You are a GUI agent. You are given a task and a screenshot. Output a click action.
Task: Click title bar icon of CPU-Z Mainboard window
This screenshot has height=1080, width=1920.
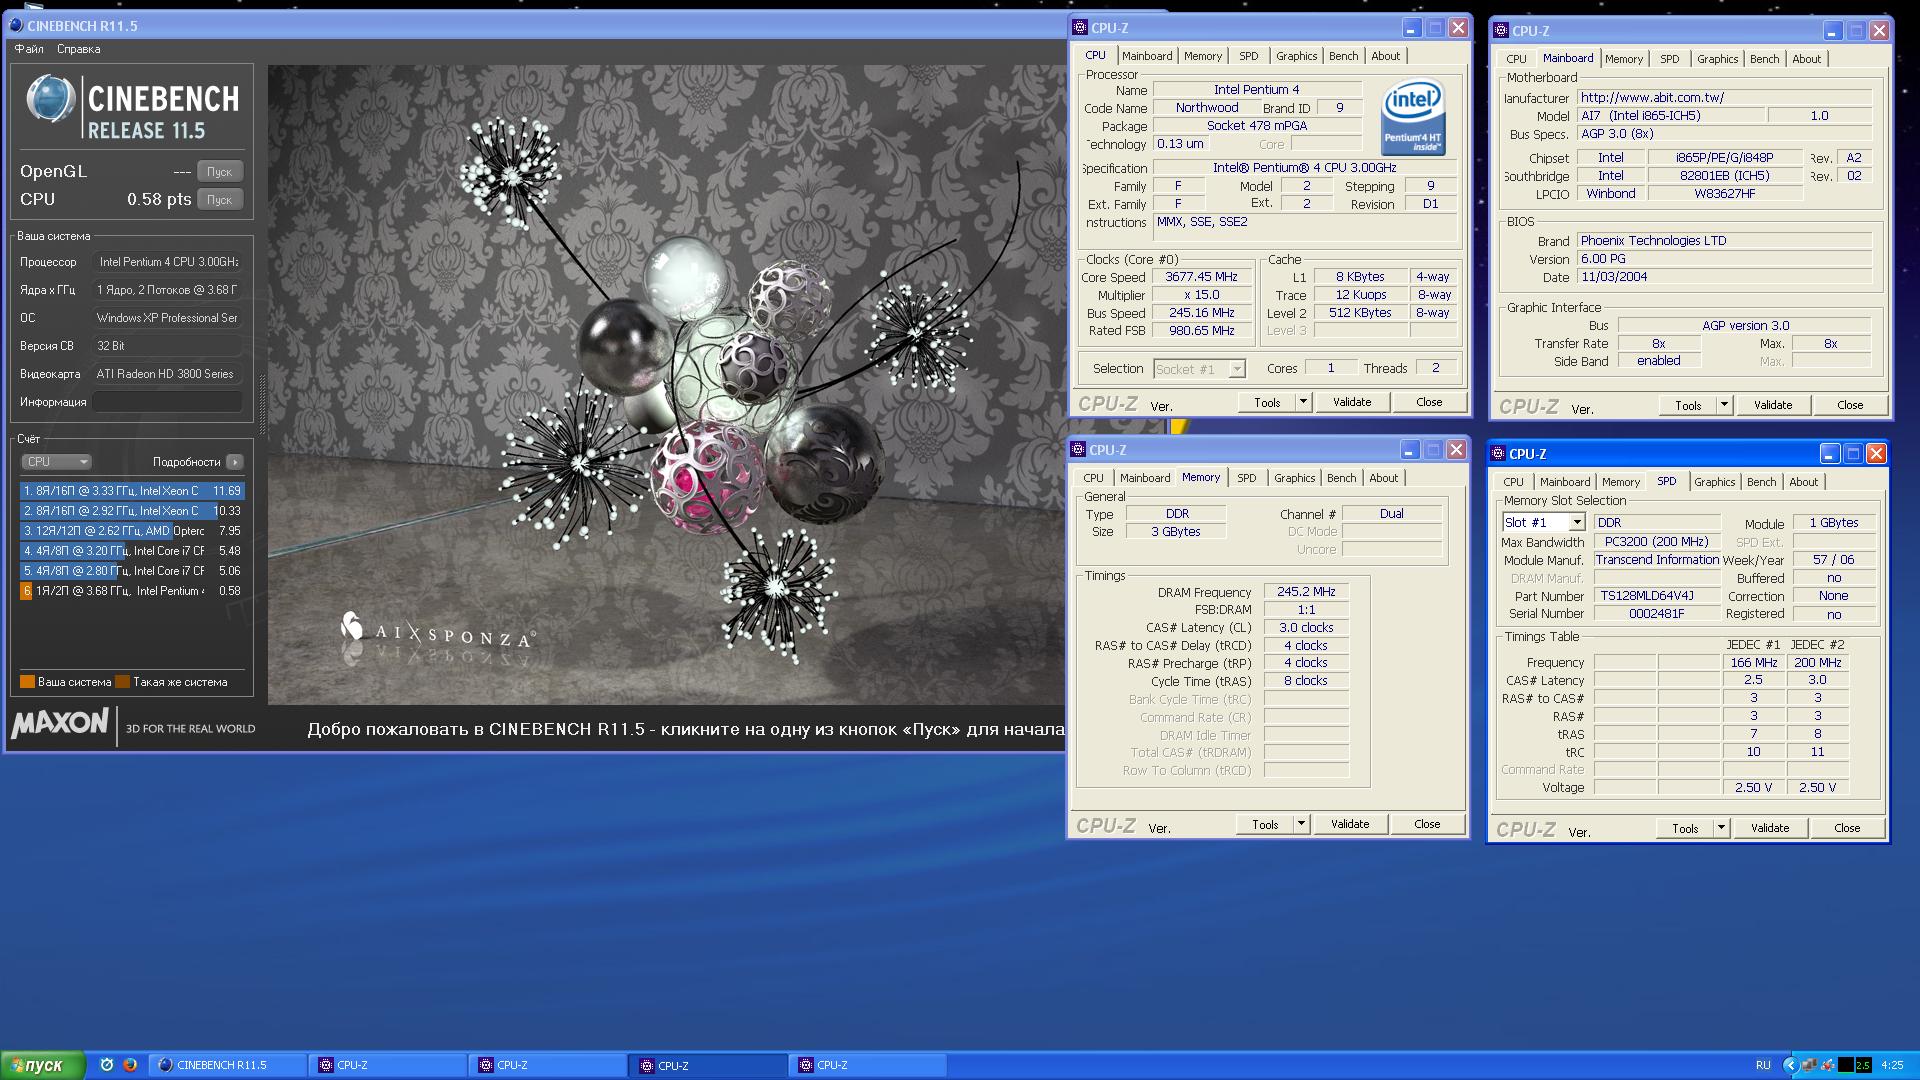click(1500, 31)
